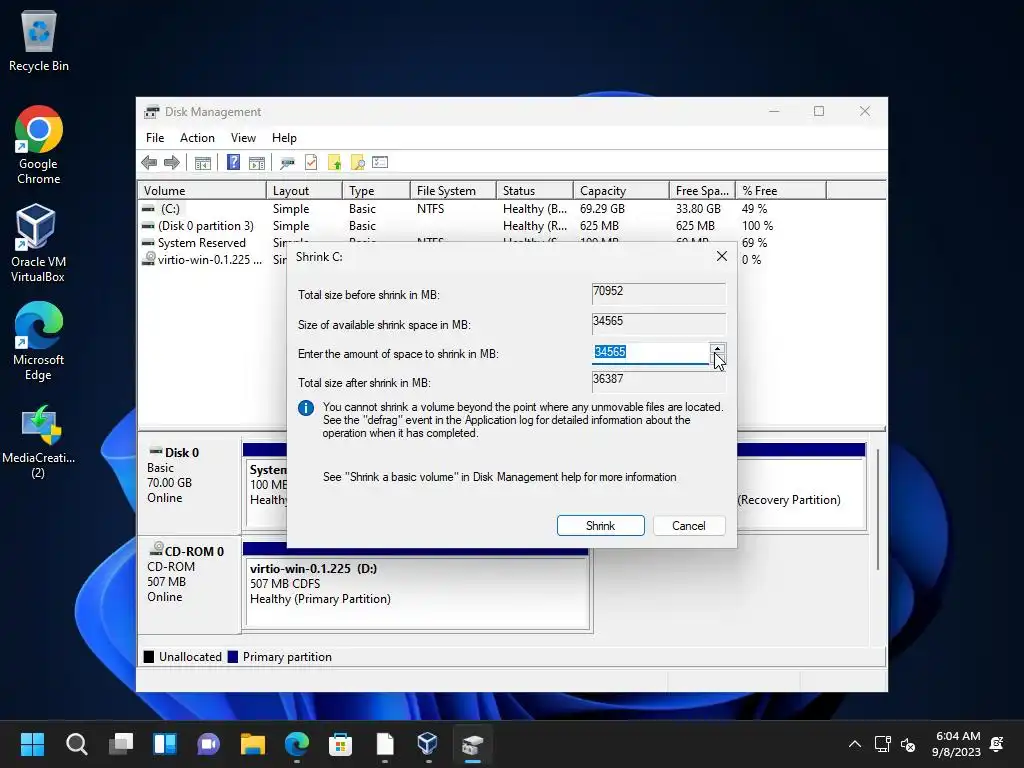Increase the shrink amount with the up spinner
1024x768 pixels.
717,349
